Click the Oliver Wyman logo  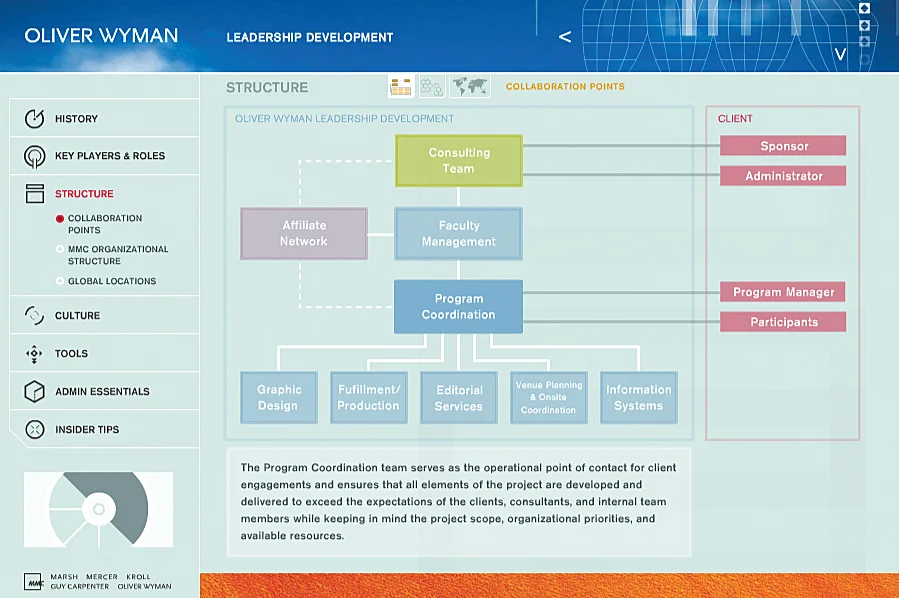click(101, 36)
